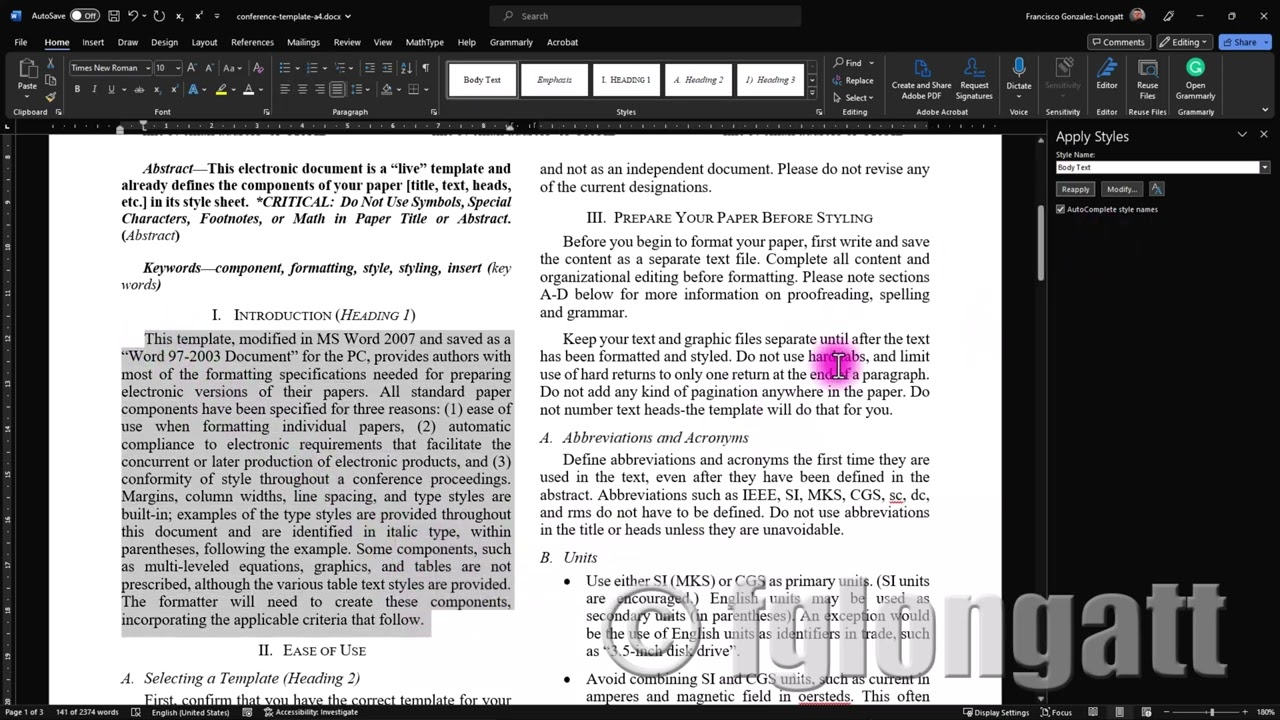
Task: Click the Cut scissors icon
Action: [51, 64]
